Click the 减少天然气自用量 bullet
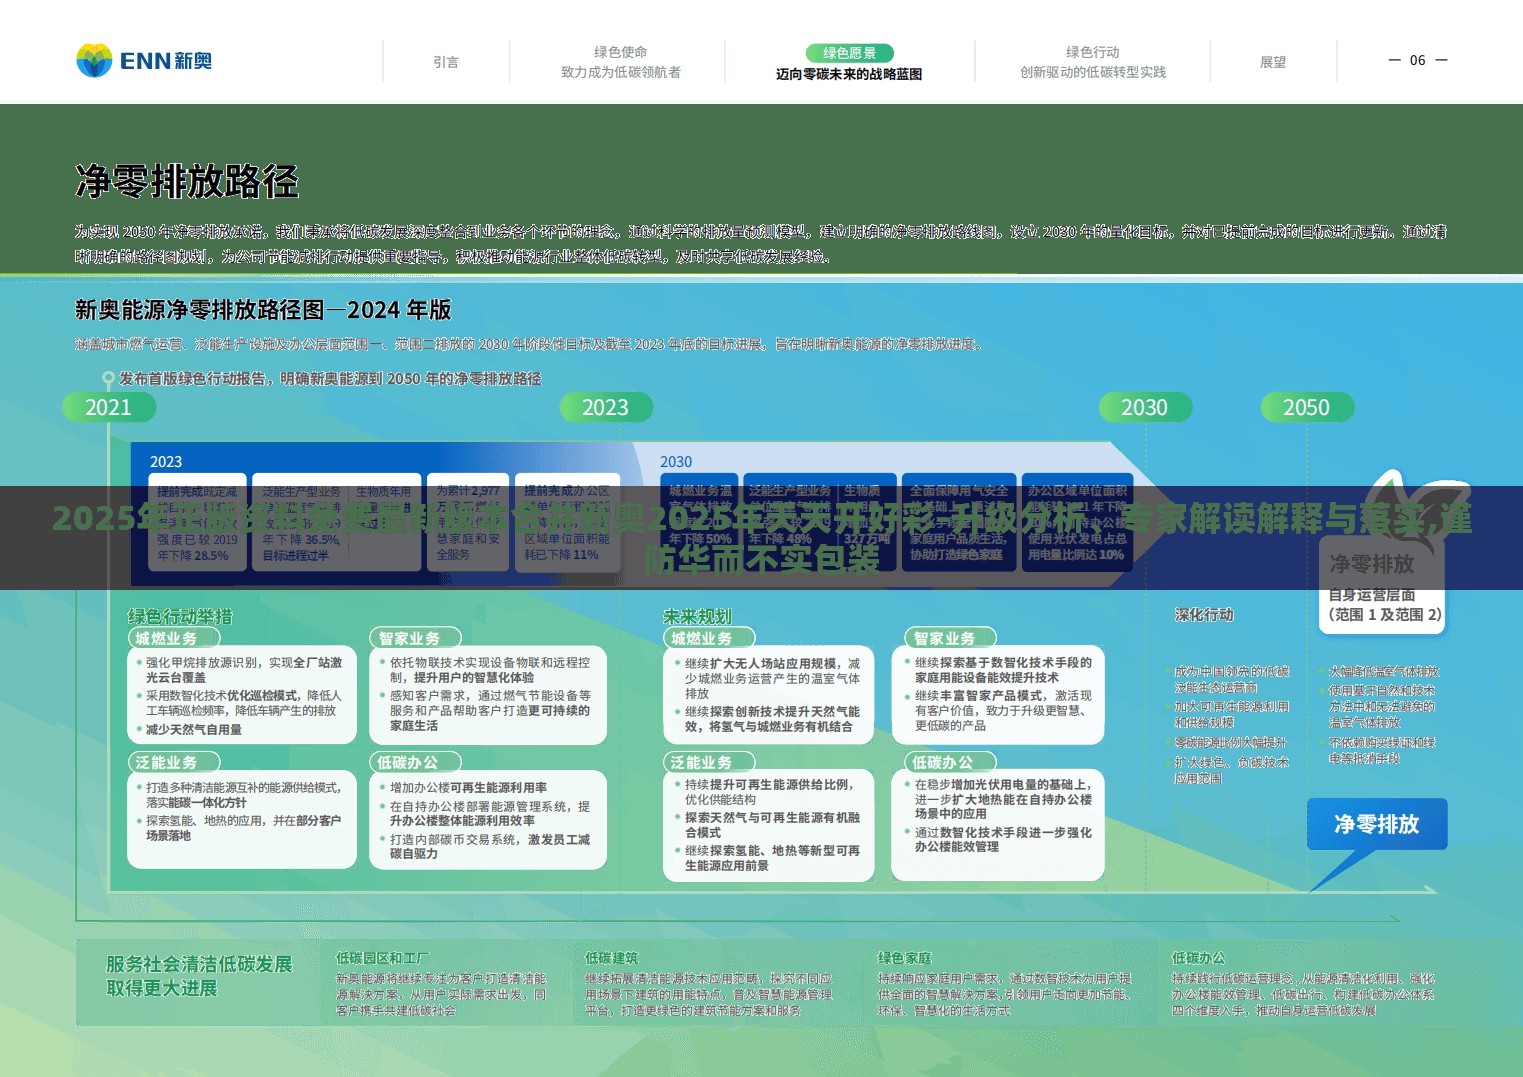 194,730
